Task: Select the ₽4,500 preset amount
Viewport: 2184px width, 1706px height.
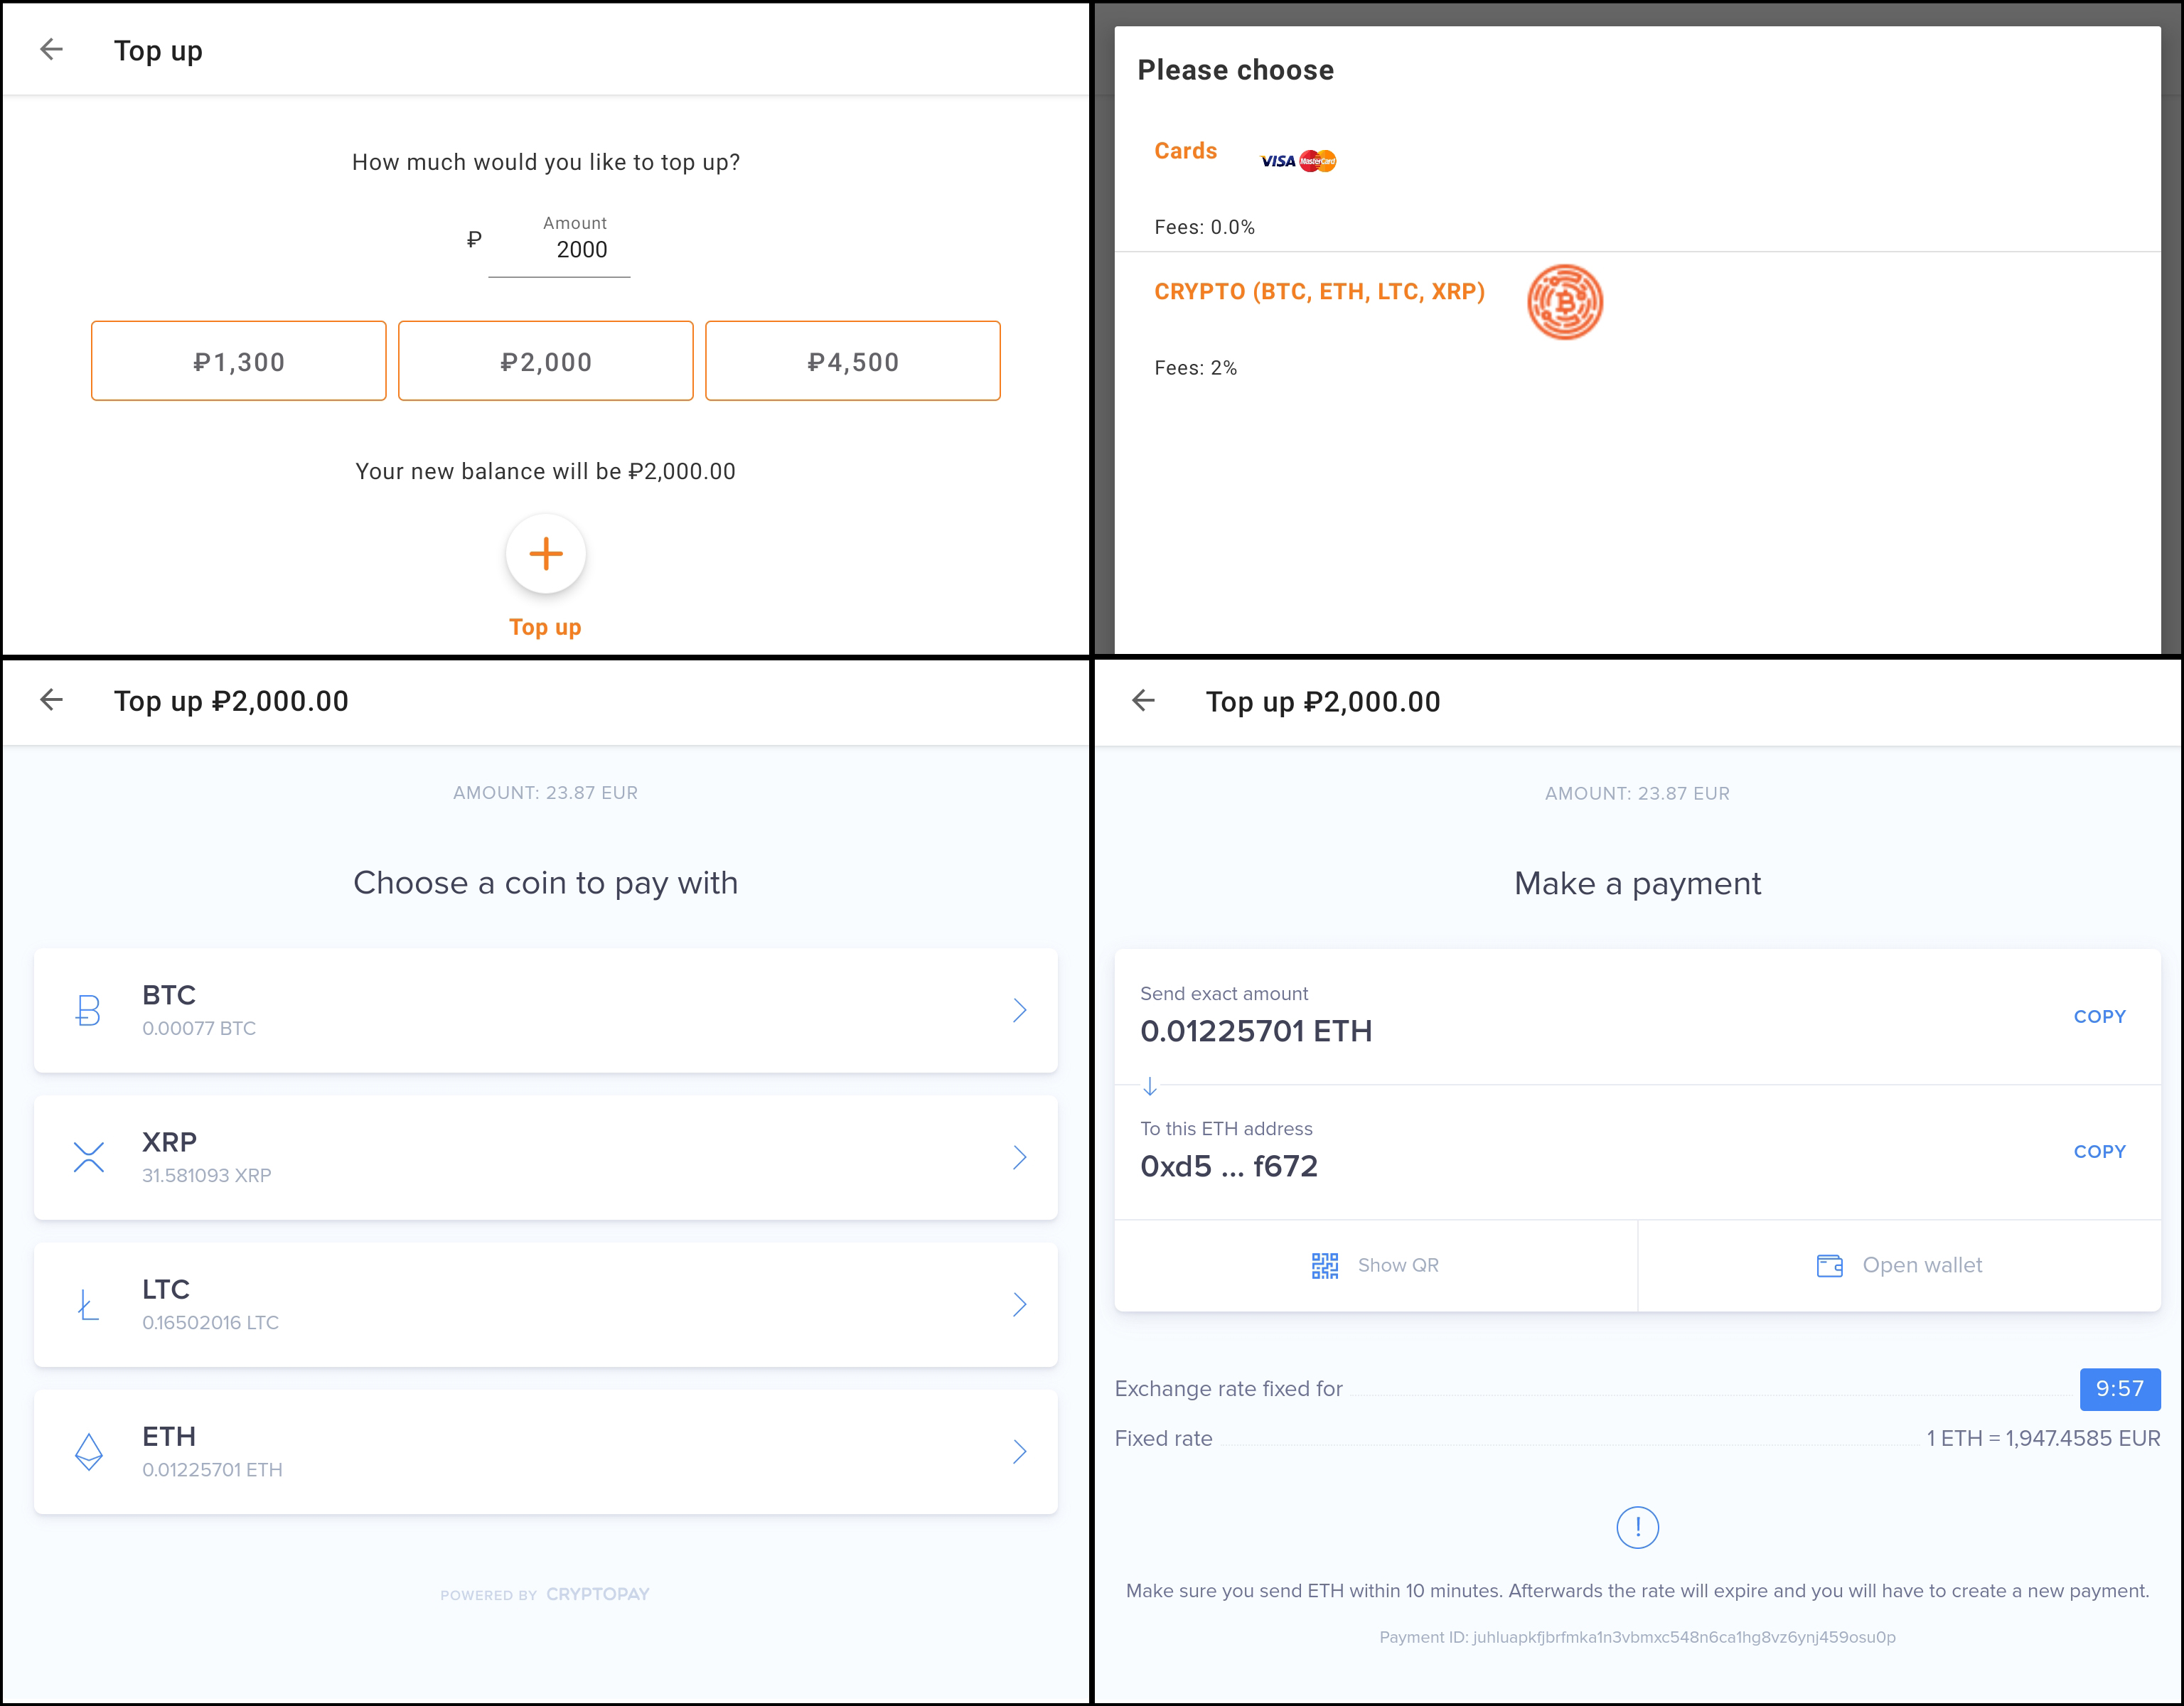Action: 853,361
